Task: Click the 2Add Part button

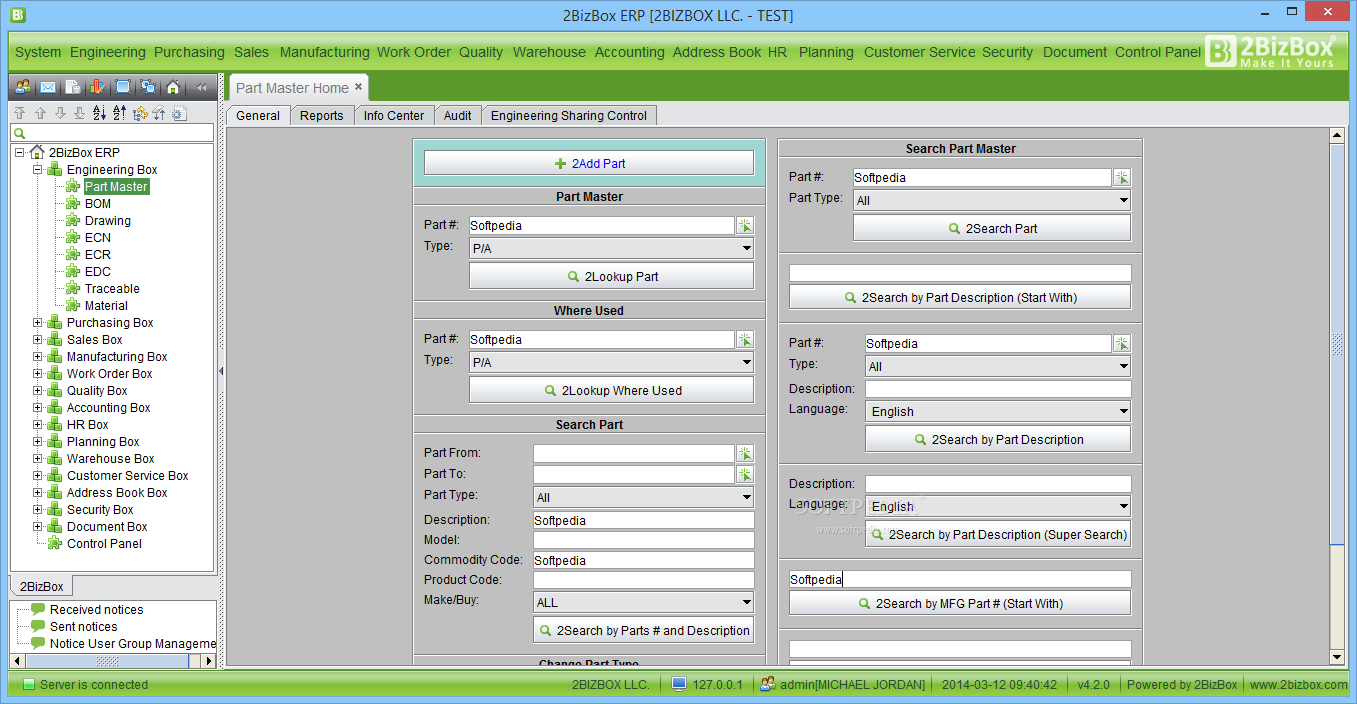Action: 589,163
